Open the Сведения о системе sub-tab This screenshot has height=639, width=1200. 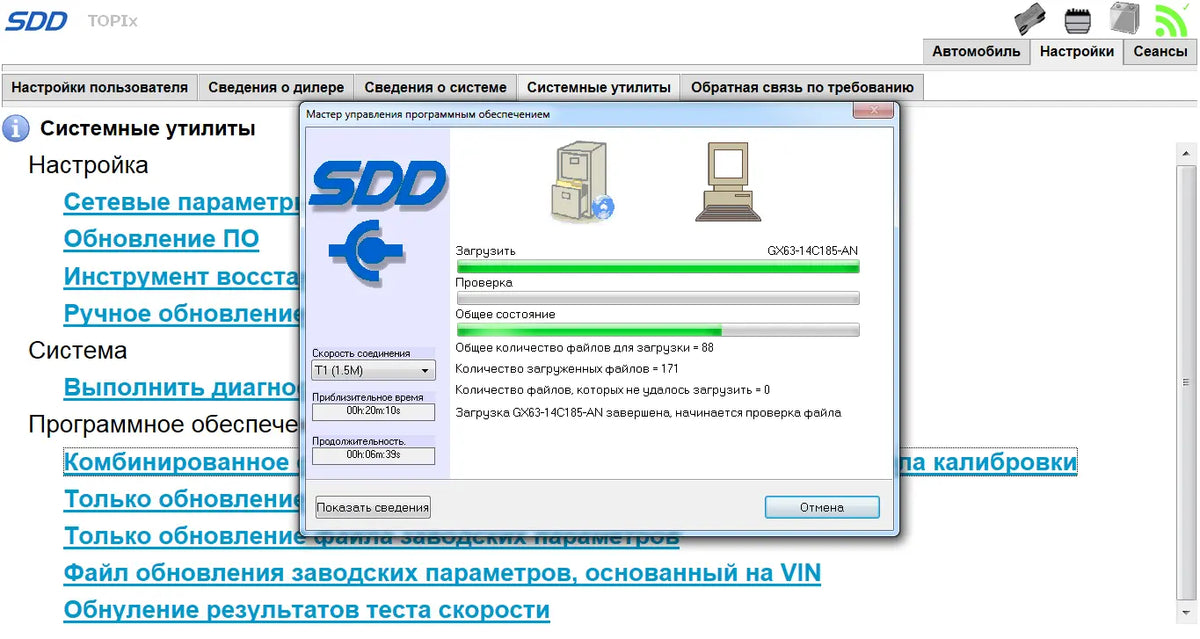436,88
